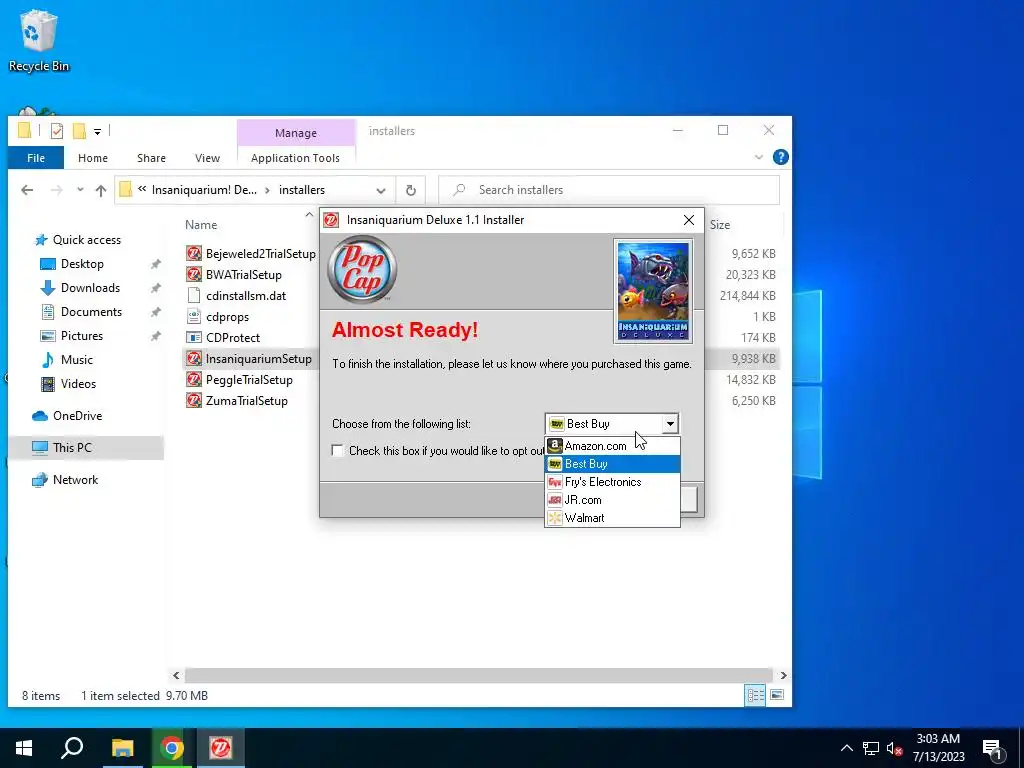Pick Fry's Electronics from the list

(612, 482)
